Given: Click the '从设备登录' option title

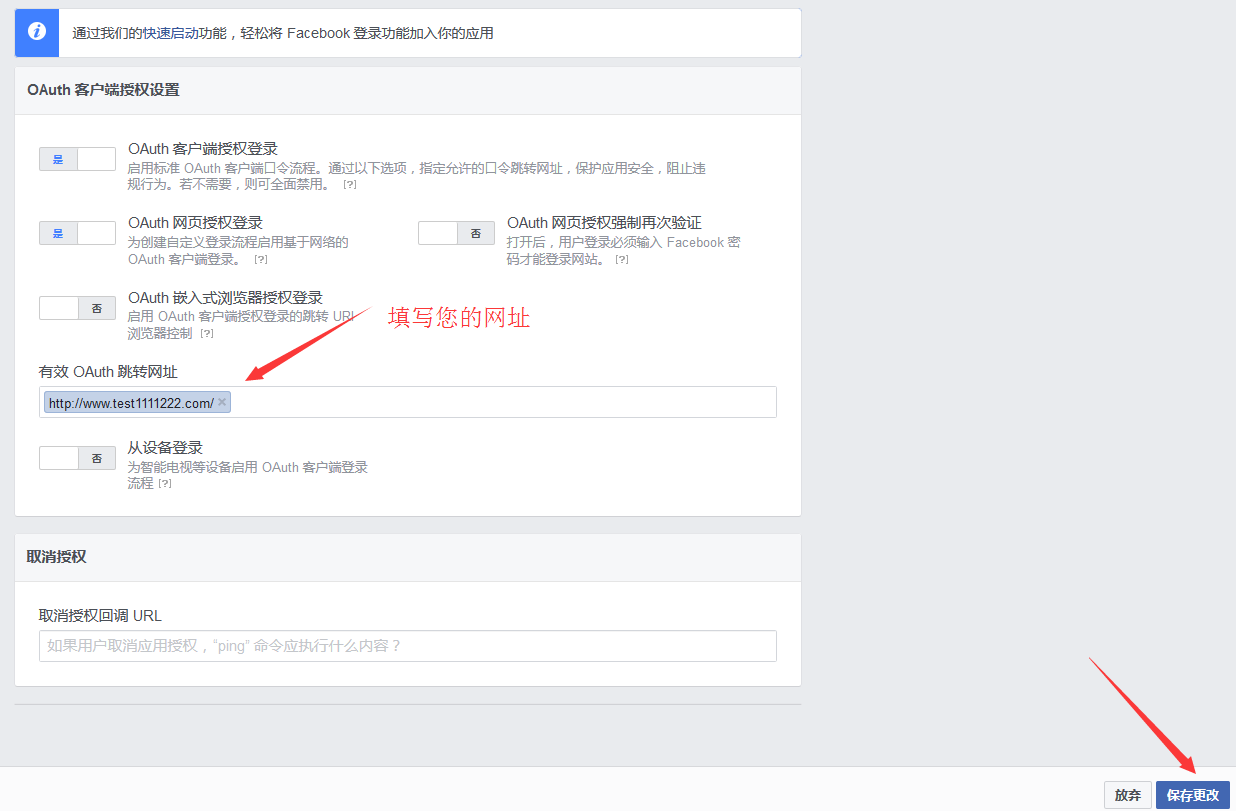Looking at the screenshot, I should pos(165,448).
